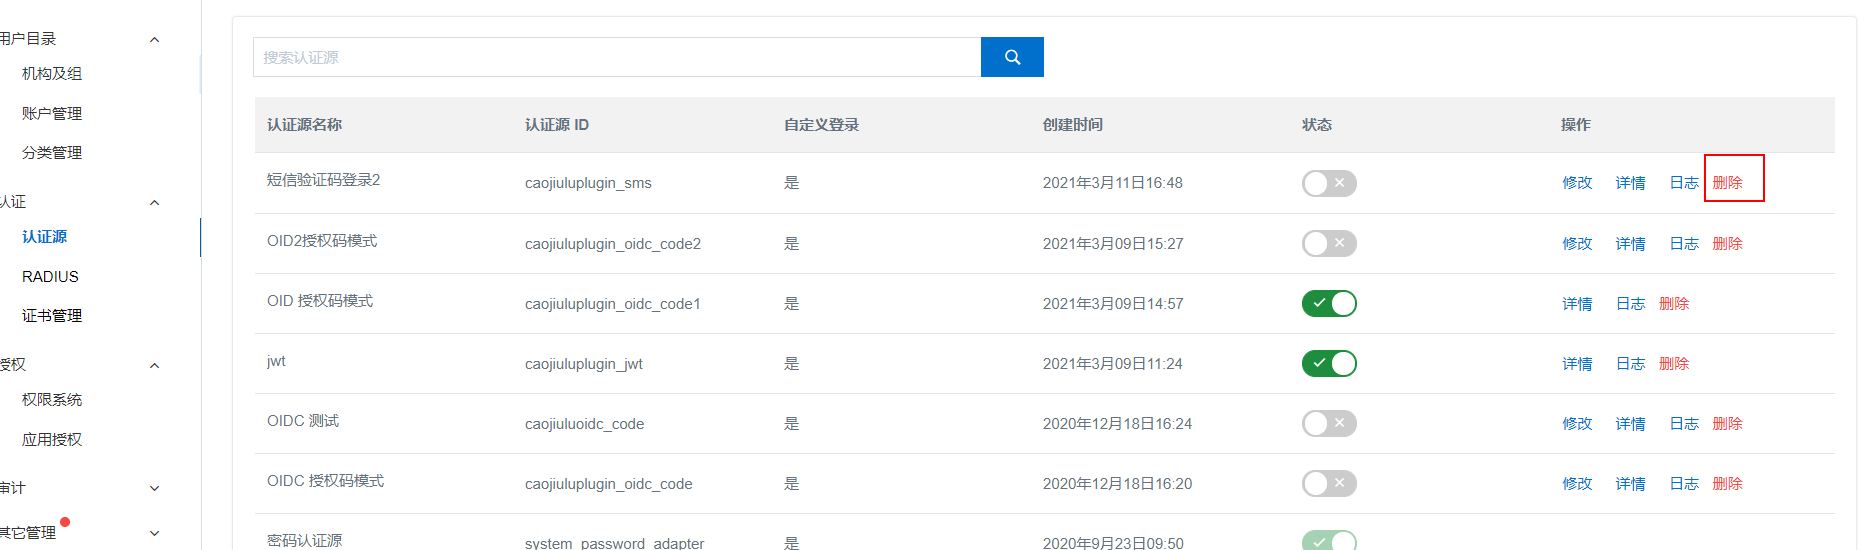Select 权限系统 in the sidebar
Viewport: 1867px width, 550px height.
(52, 400)
